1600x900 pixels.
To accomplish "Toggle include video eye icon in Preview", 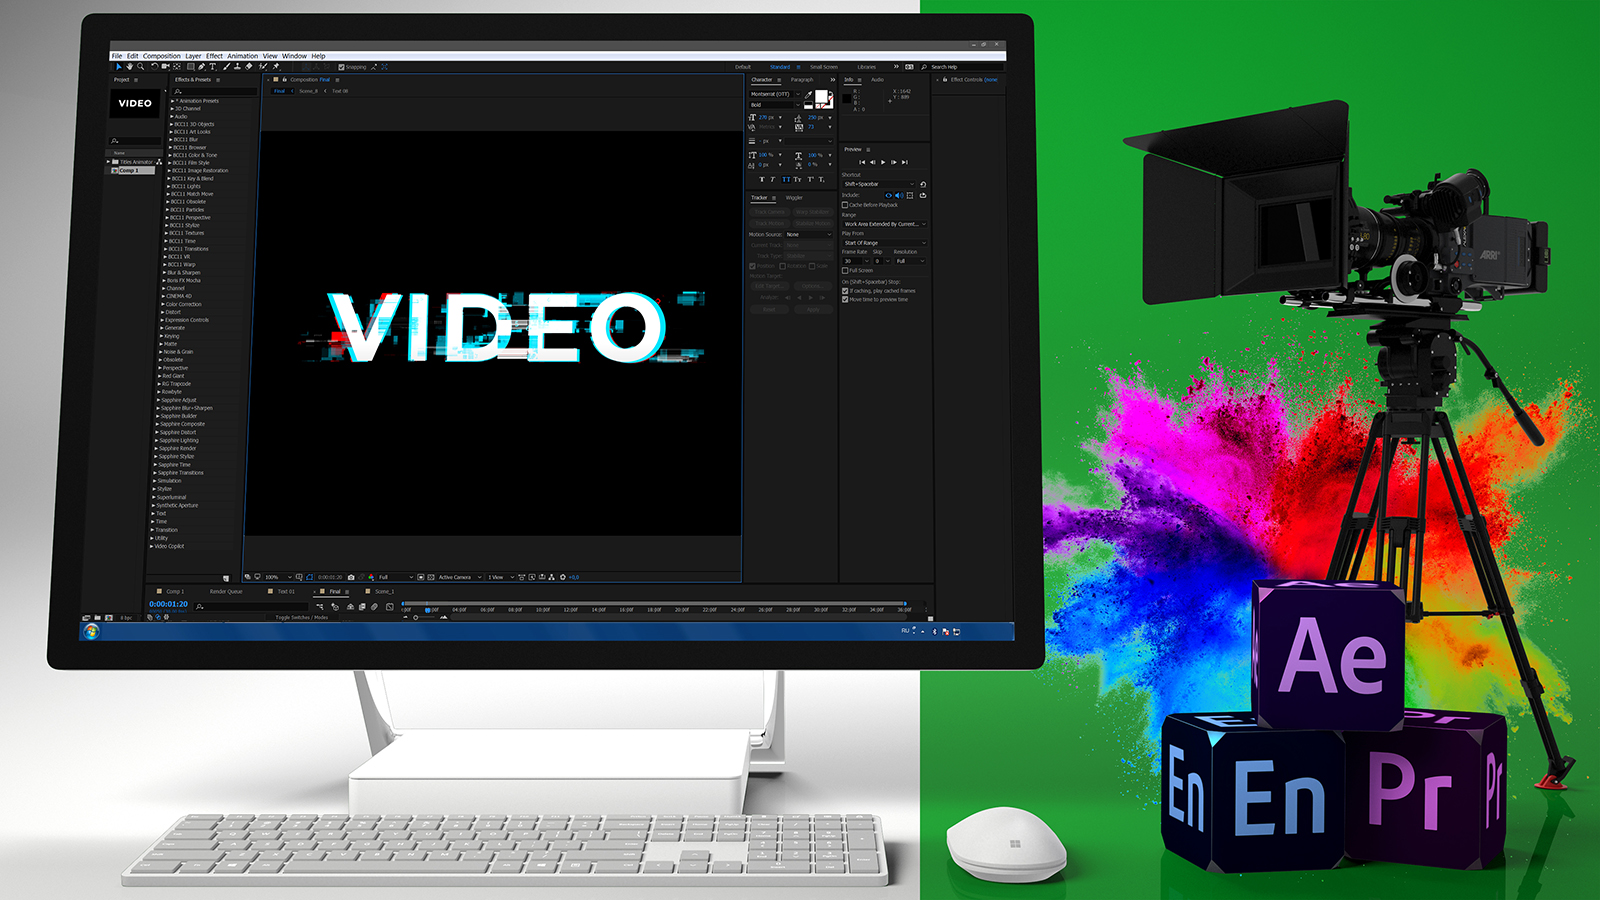I will (888, 195).
